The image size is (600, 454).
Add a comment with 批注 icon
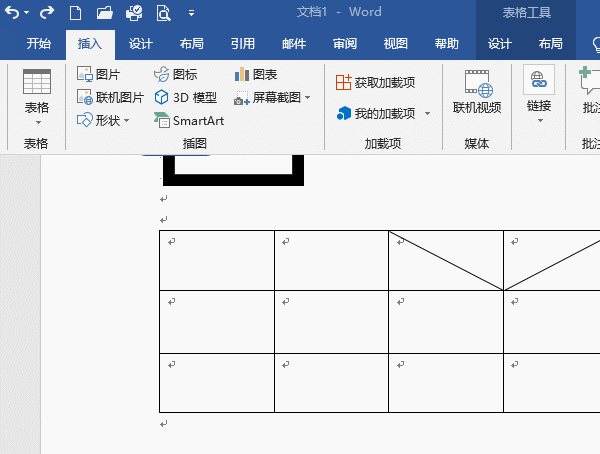(589, 80)
